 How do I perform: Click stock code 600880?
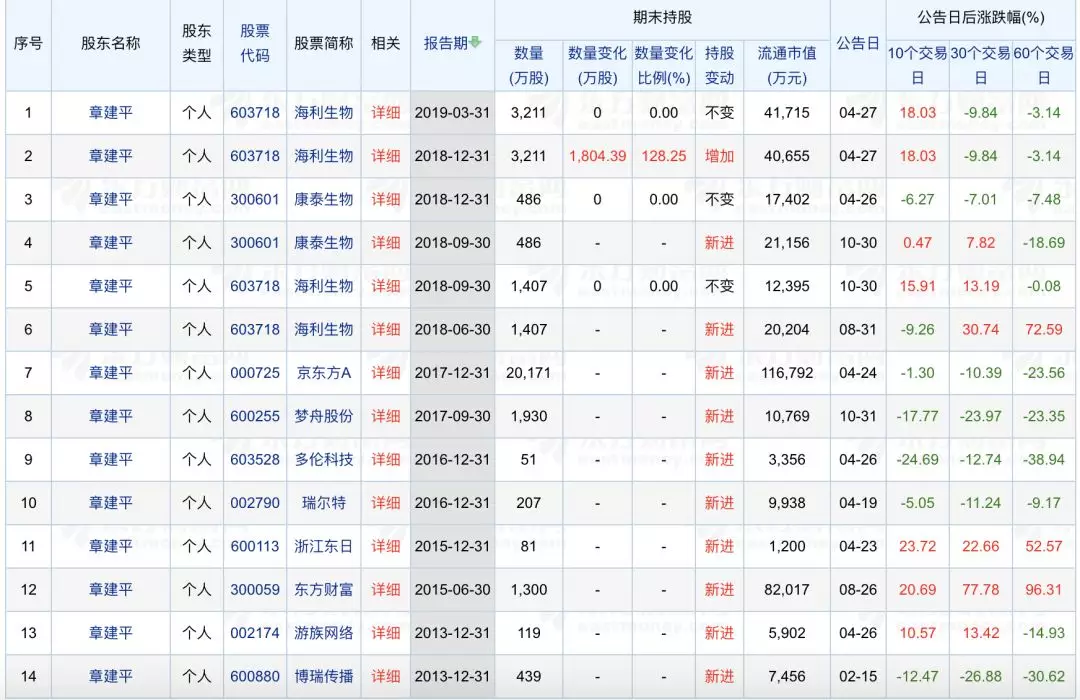[255, 677]
